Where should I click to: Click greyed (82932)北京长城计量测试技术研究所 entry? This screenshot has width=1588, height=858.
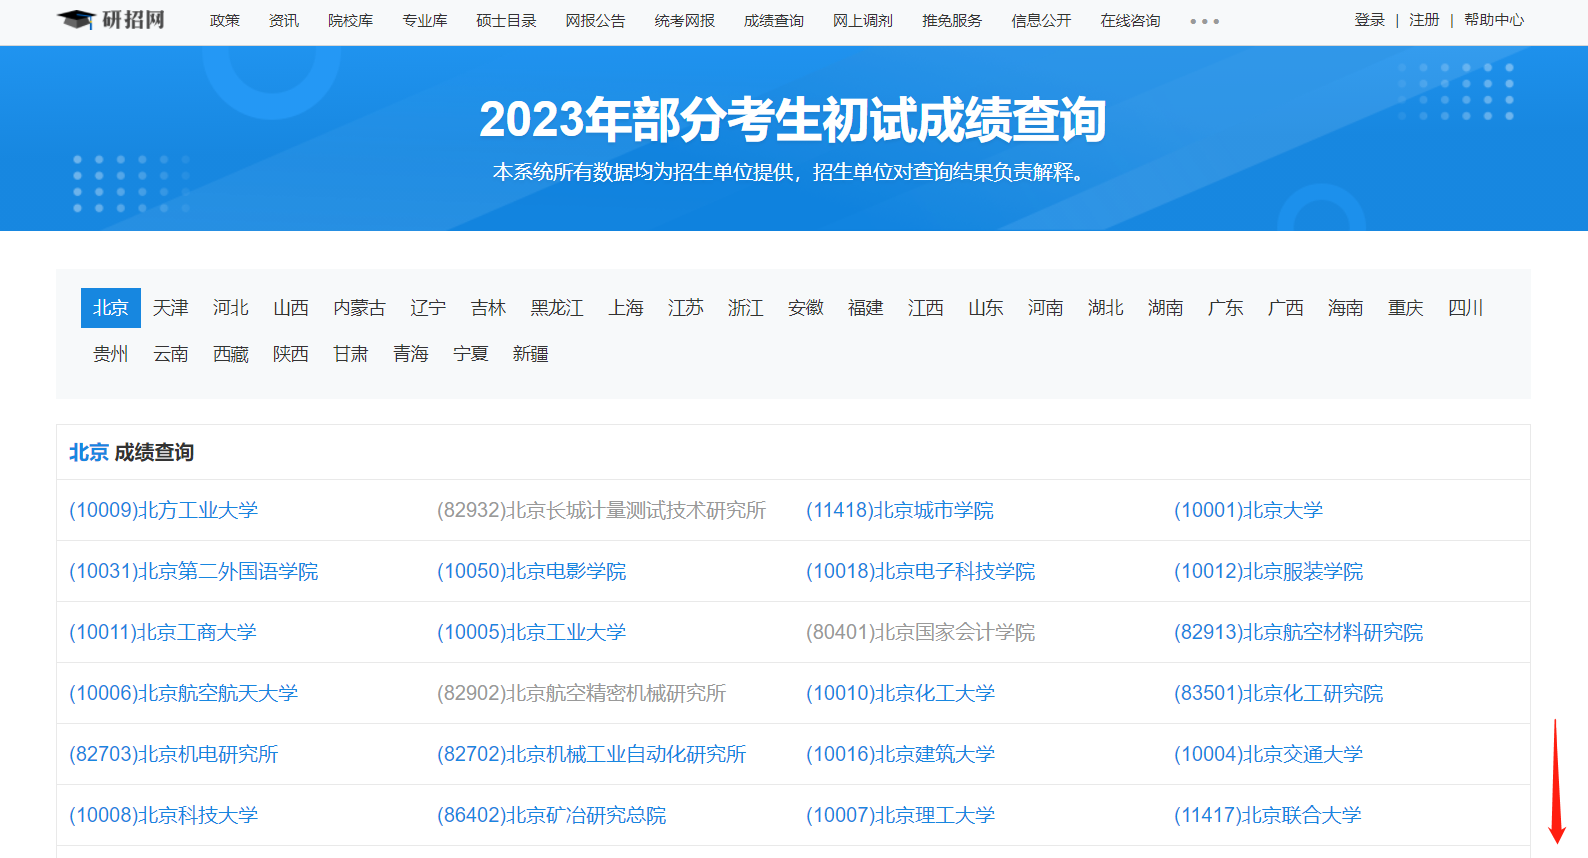coord(602,510)
